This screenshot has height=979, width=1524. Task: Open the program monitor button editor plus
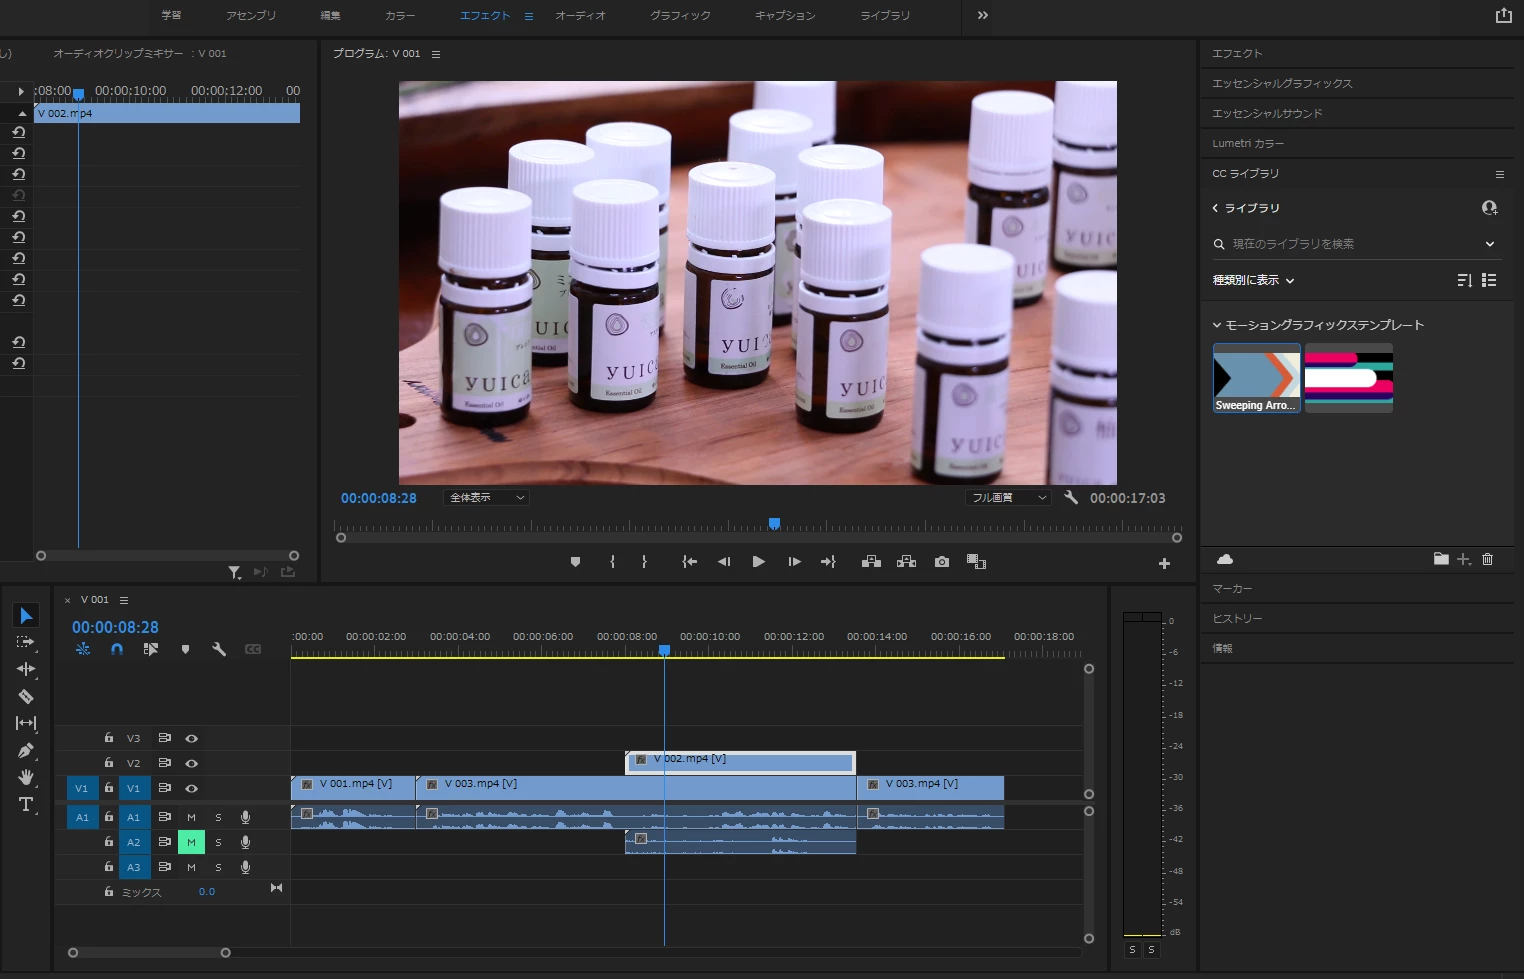[1164, 564]
